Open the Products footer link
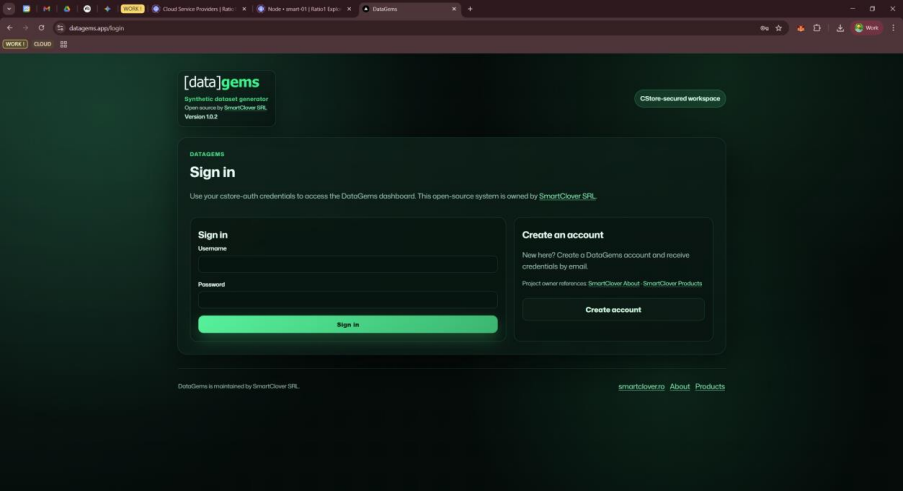 click(710, 386)
